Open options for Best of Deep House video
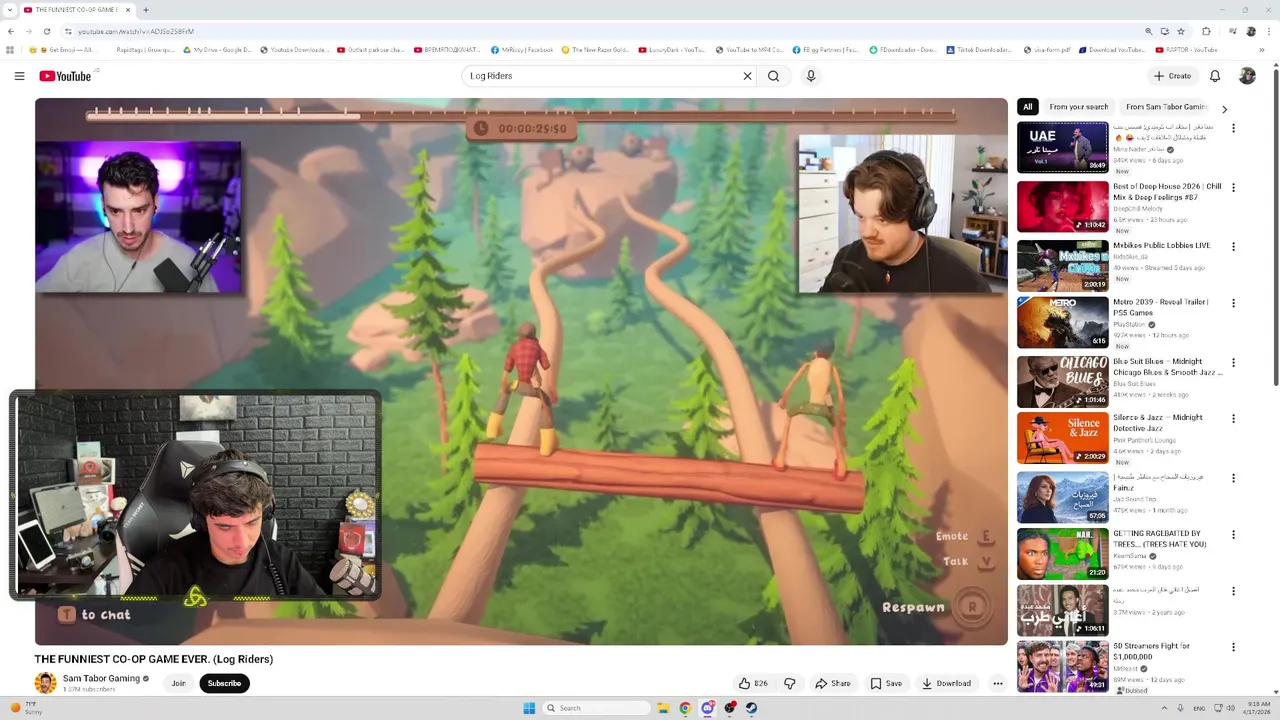Screen dimensions: 1280x720 click(1233, 187)
